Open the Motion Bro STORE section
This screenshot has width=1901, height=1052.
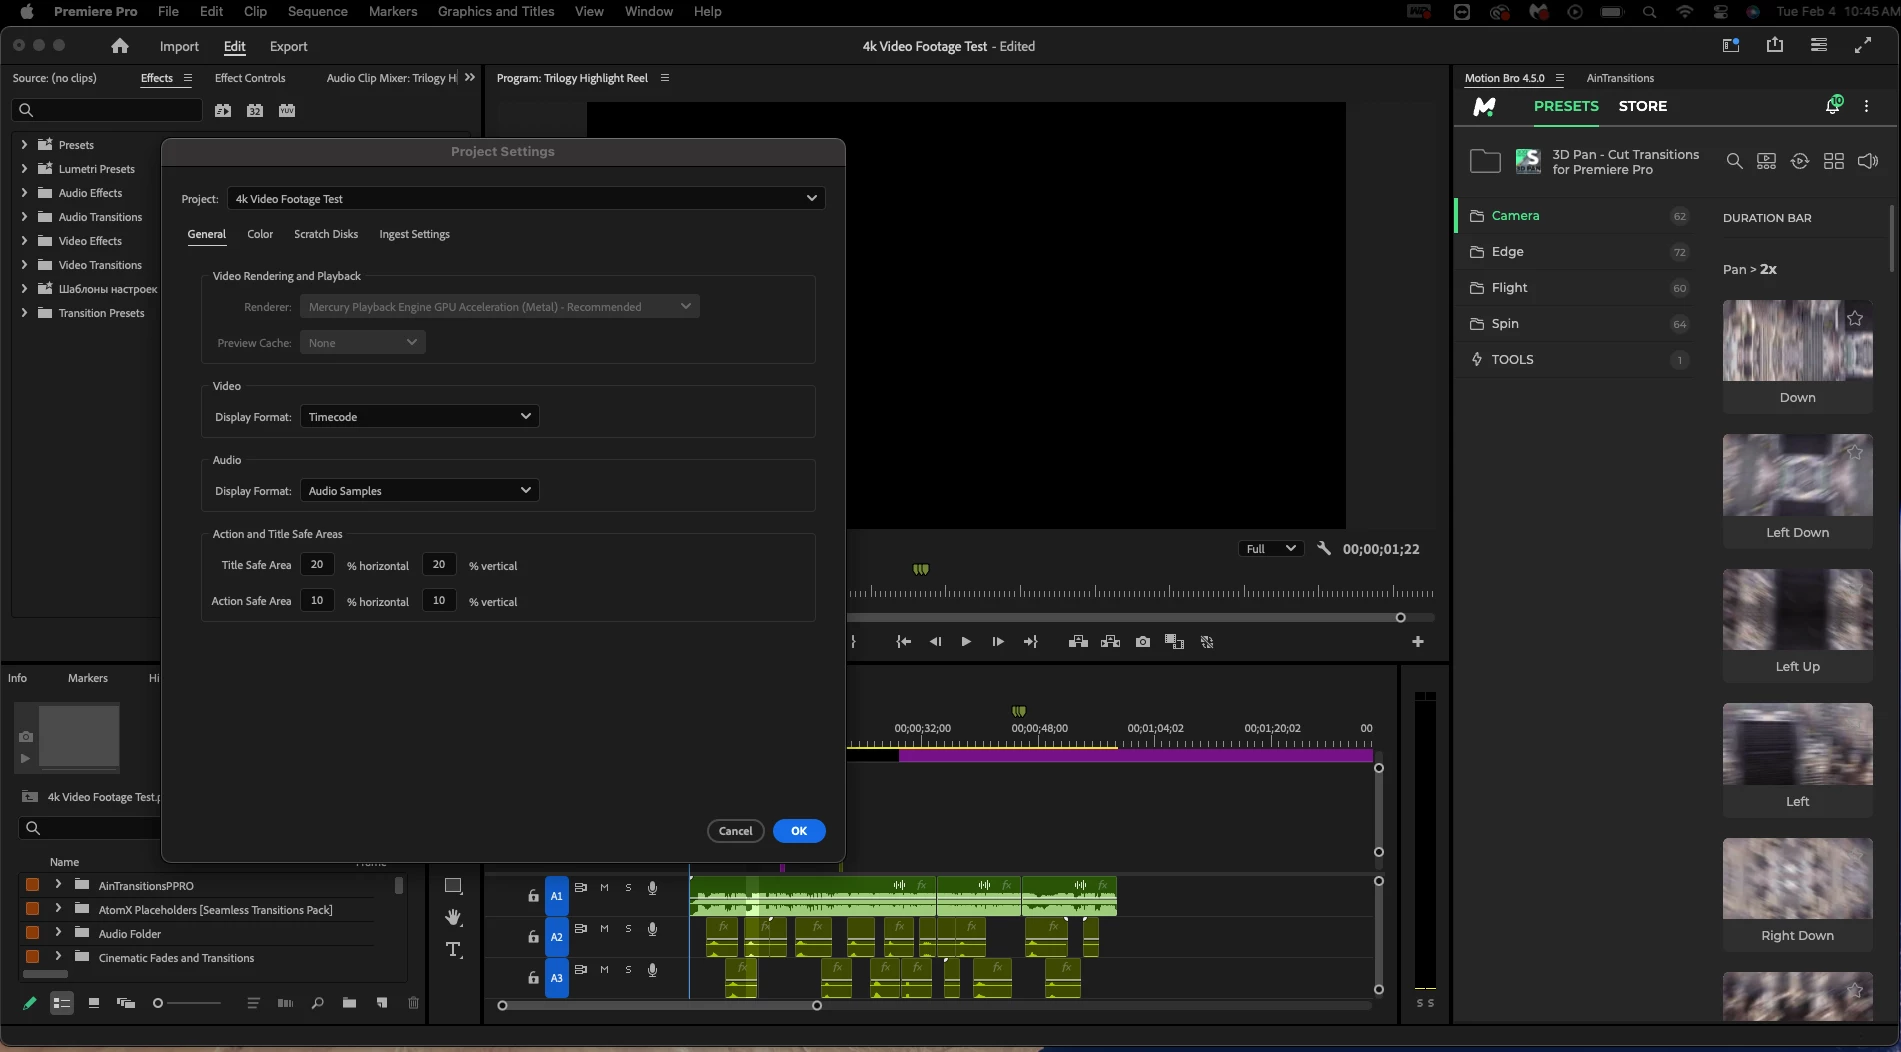(x=1643, y=106)
